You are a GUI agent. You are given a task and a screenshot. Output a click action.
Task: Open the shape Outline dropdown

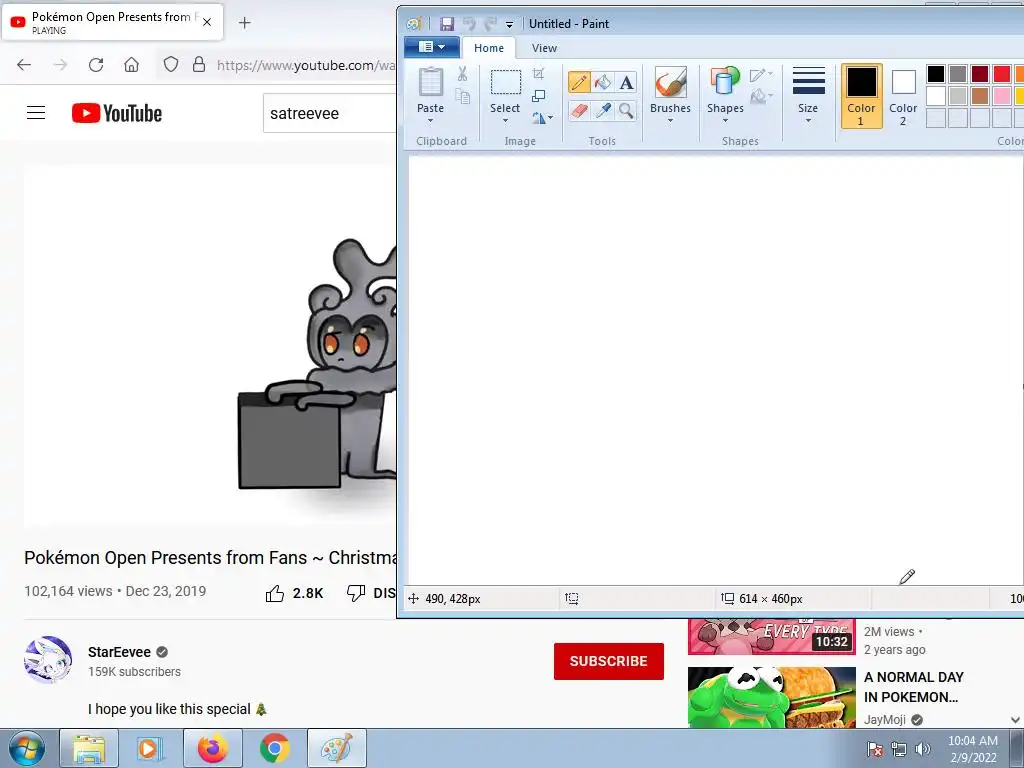761,74
